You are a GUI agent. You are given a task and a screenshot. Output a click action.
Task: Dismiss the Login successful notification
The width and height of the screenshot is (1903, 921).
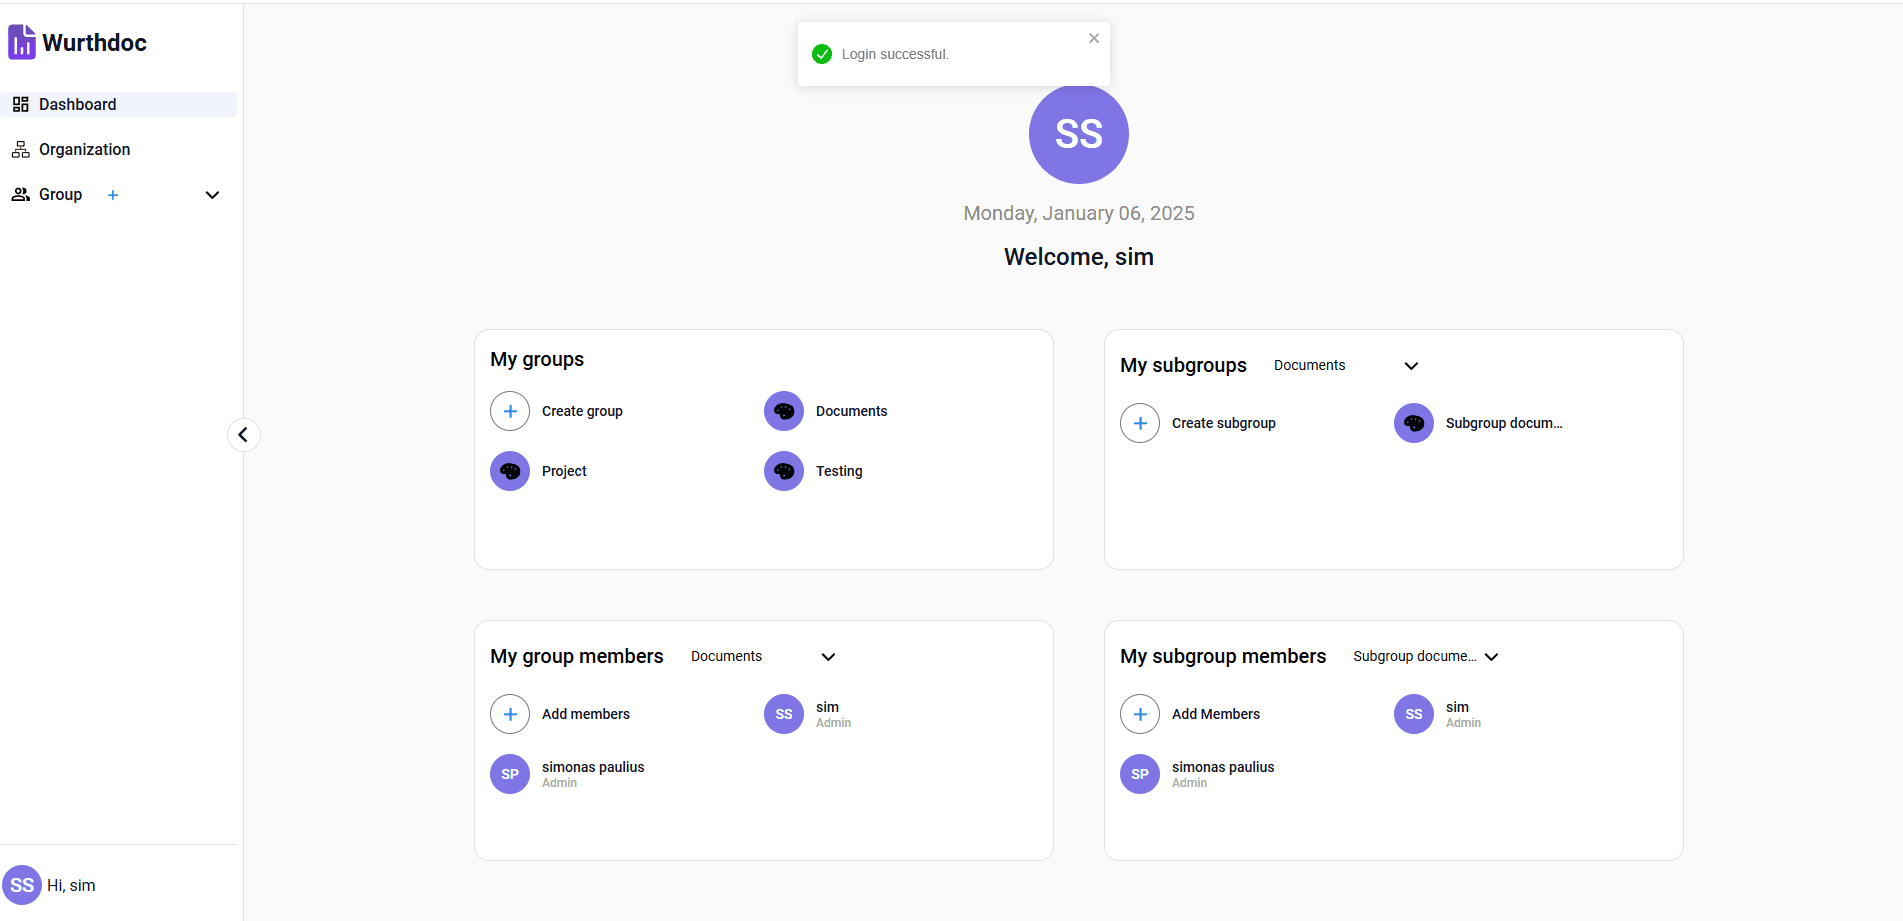(1094, 38)
